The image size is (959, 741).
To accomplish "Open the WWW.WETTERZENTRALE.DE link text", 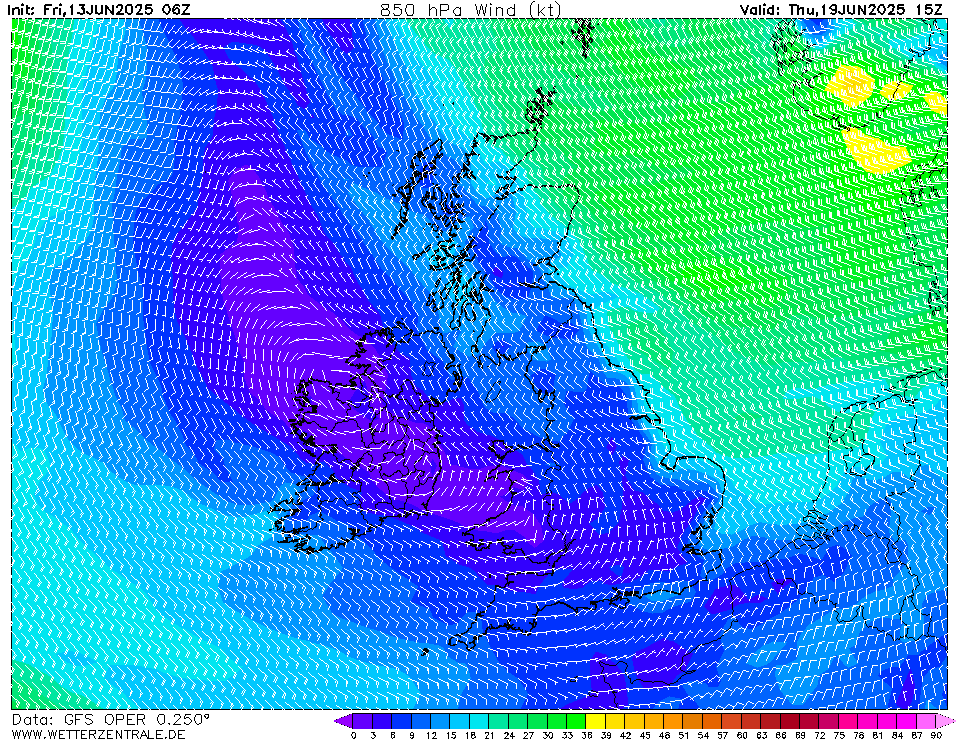I will click(98, 734).
